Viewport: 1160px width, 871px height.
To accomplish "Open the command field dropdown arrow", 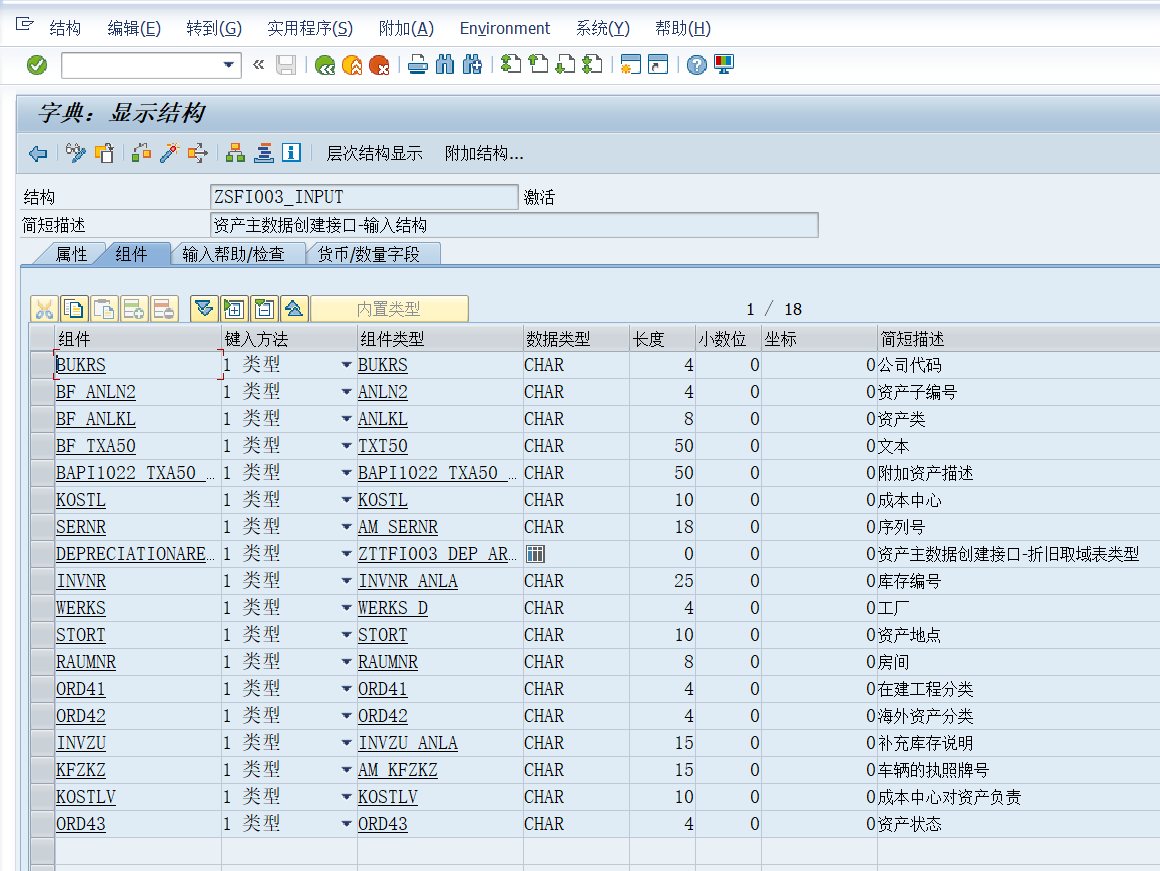I will 229,65.
